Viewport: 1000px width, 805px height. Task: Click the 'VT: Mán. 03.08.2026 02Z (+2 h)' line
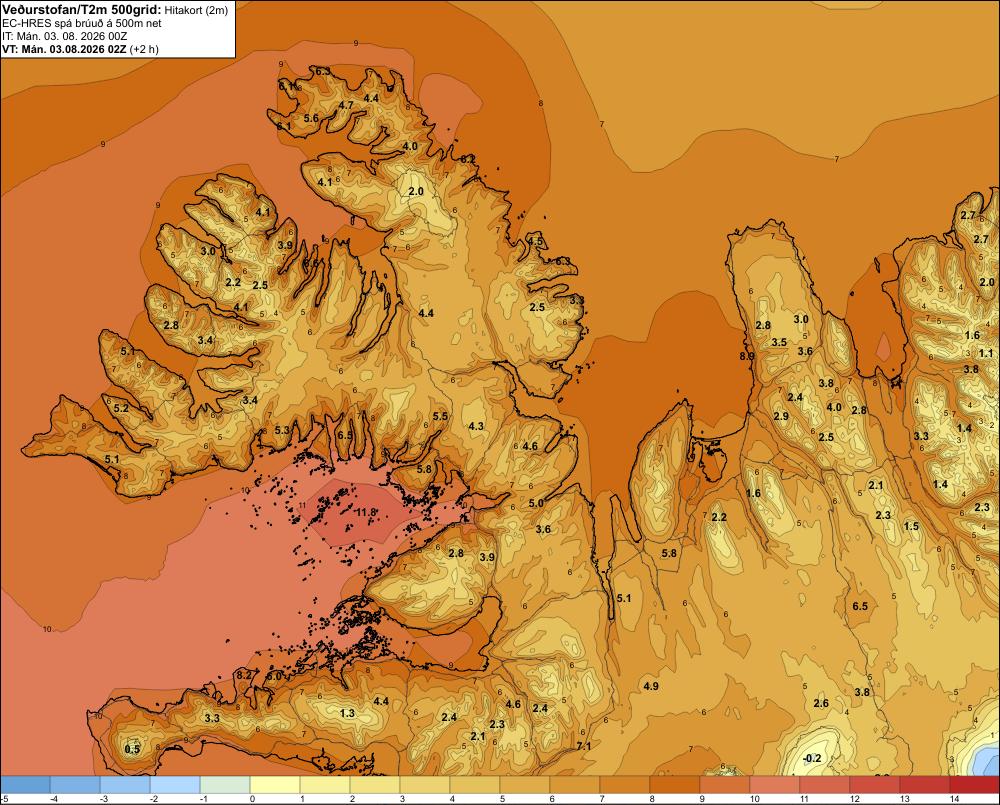pos(80,49)
